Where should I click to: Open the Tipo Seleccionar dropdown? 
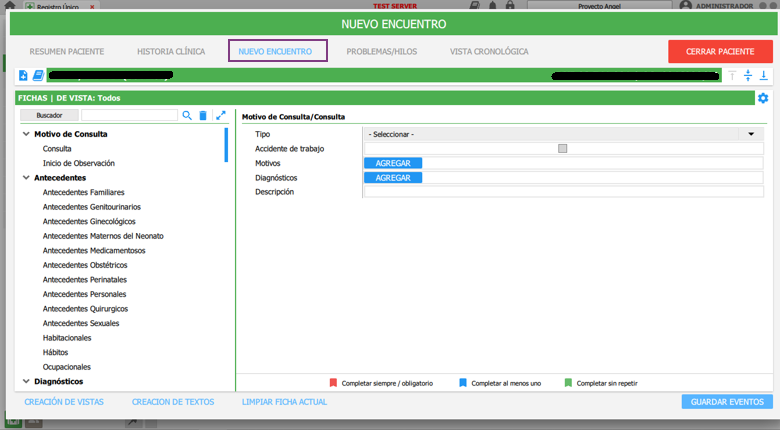[x=563, y=134]
